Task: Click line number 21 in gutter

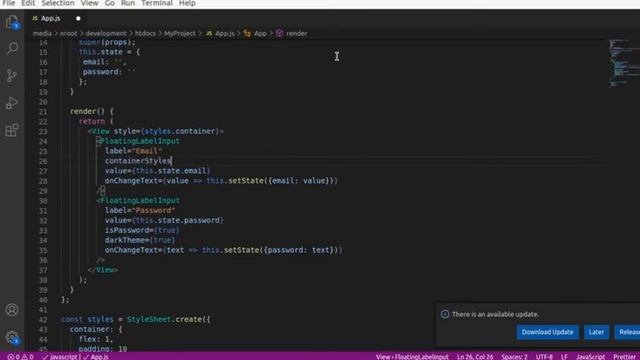Action: coord(43,111)
